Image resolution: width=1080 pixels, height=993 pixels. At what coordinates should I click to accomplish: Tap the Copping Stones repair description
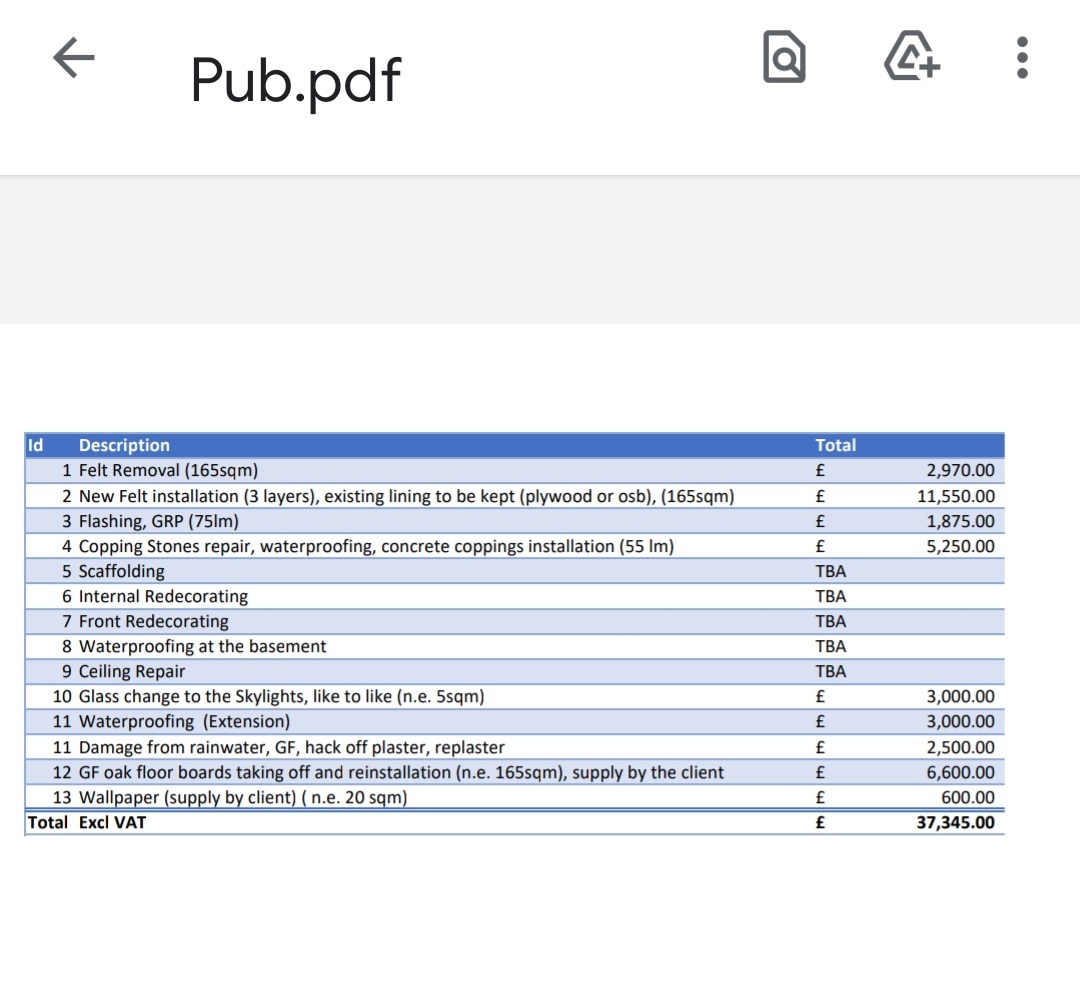click(376, 546)
